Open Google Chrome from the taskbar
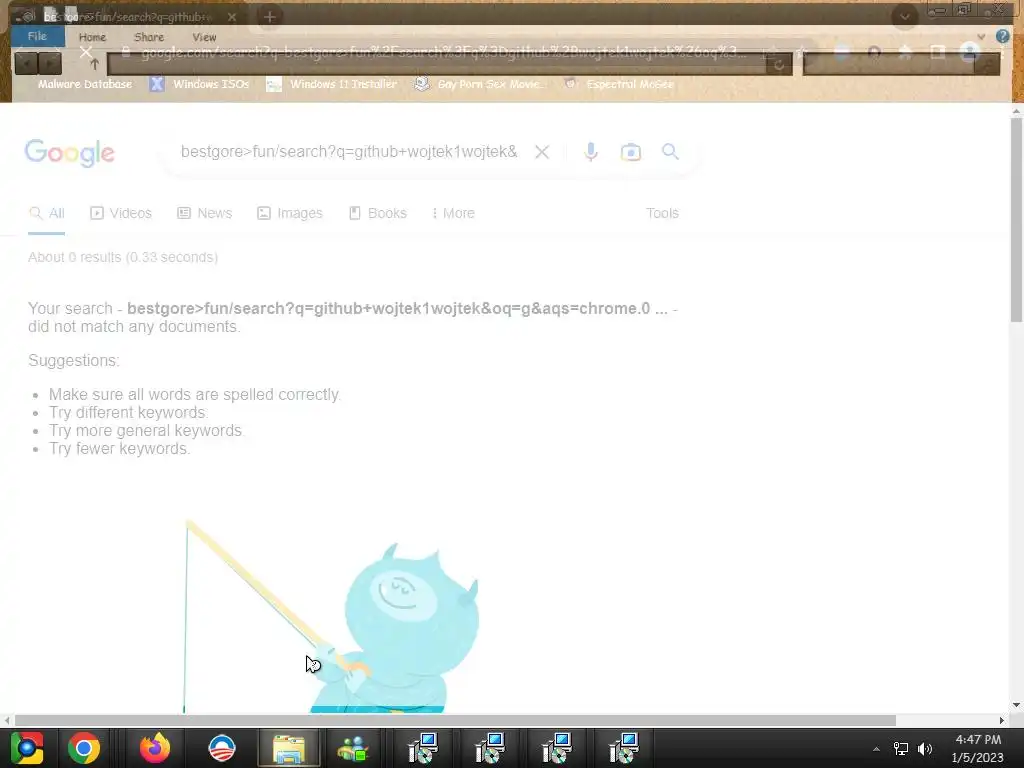Viewport: 1024px width, 768px height. click(84, 748)
